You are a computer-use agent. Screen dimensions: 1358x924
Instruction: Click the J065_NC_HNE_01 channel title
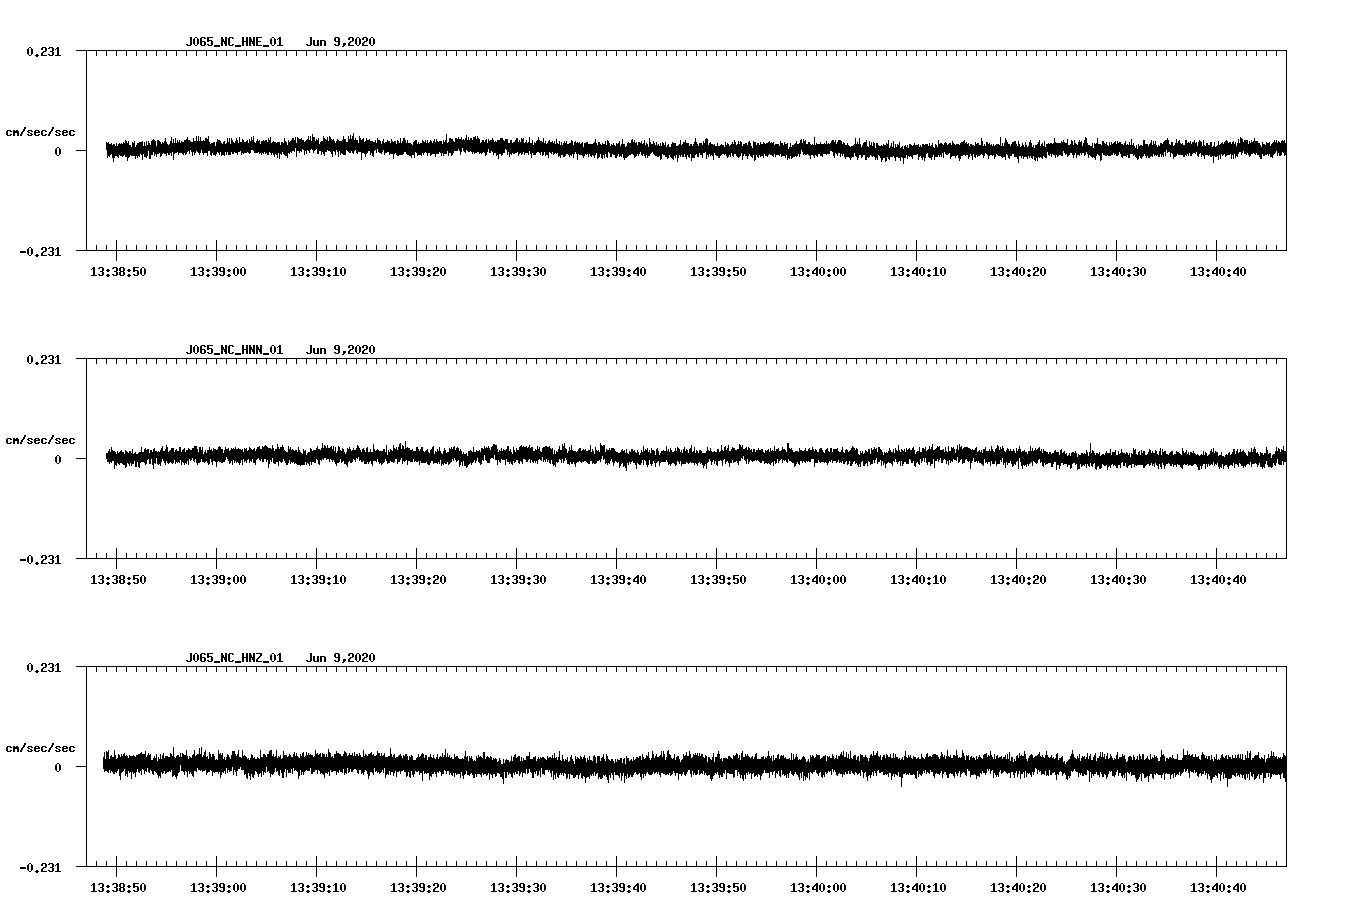234,42
